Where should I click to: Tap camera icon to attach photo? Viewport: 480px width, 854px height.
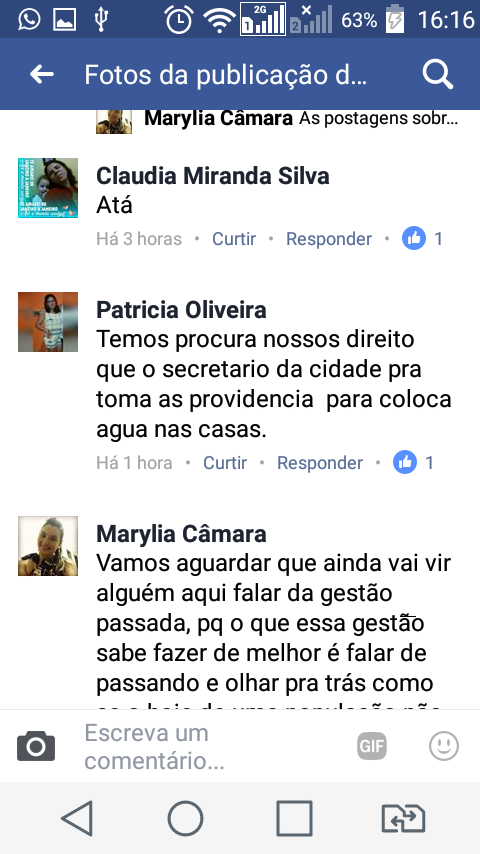[36, 746]
